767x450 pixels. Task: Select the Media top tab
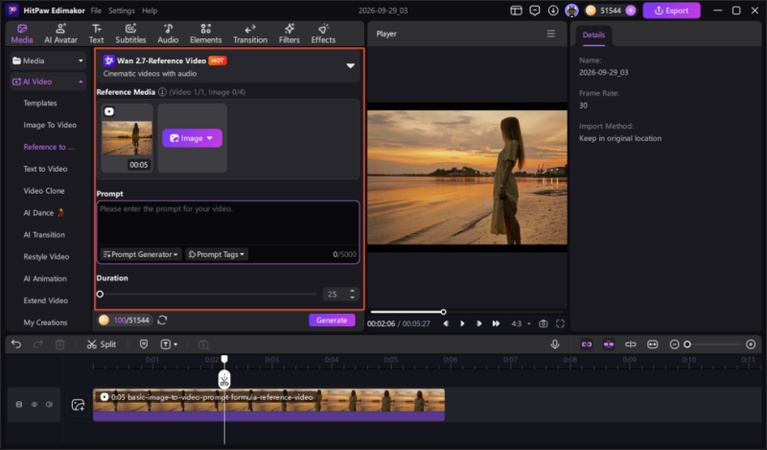[x=22, y=34]
